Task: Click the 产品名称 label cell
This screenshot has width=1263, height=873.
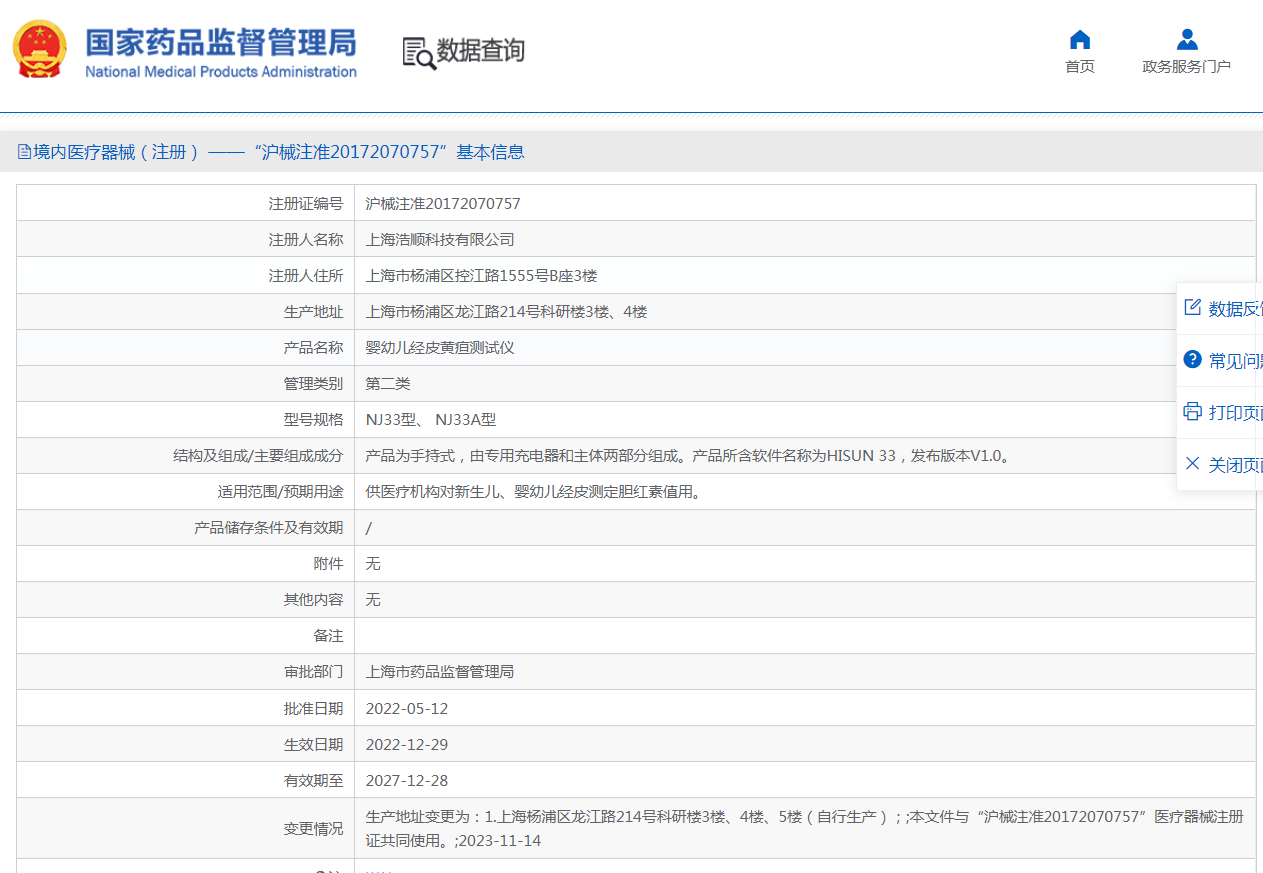Action: tap(185, 347)
